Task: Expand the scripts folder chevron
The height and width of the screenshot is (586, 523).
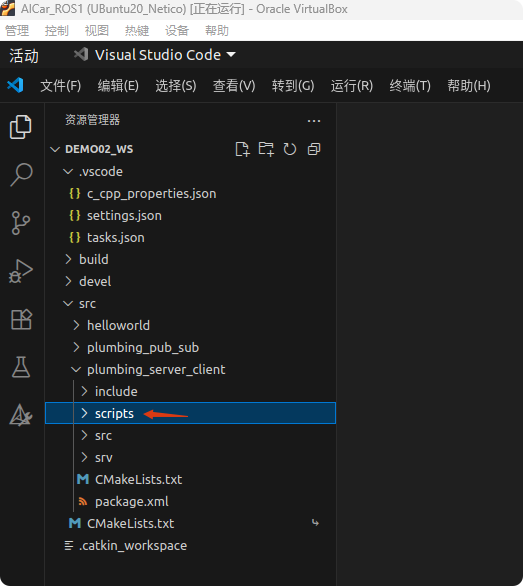Action: (x=84, y=413)
